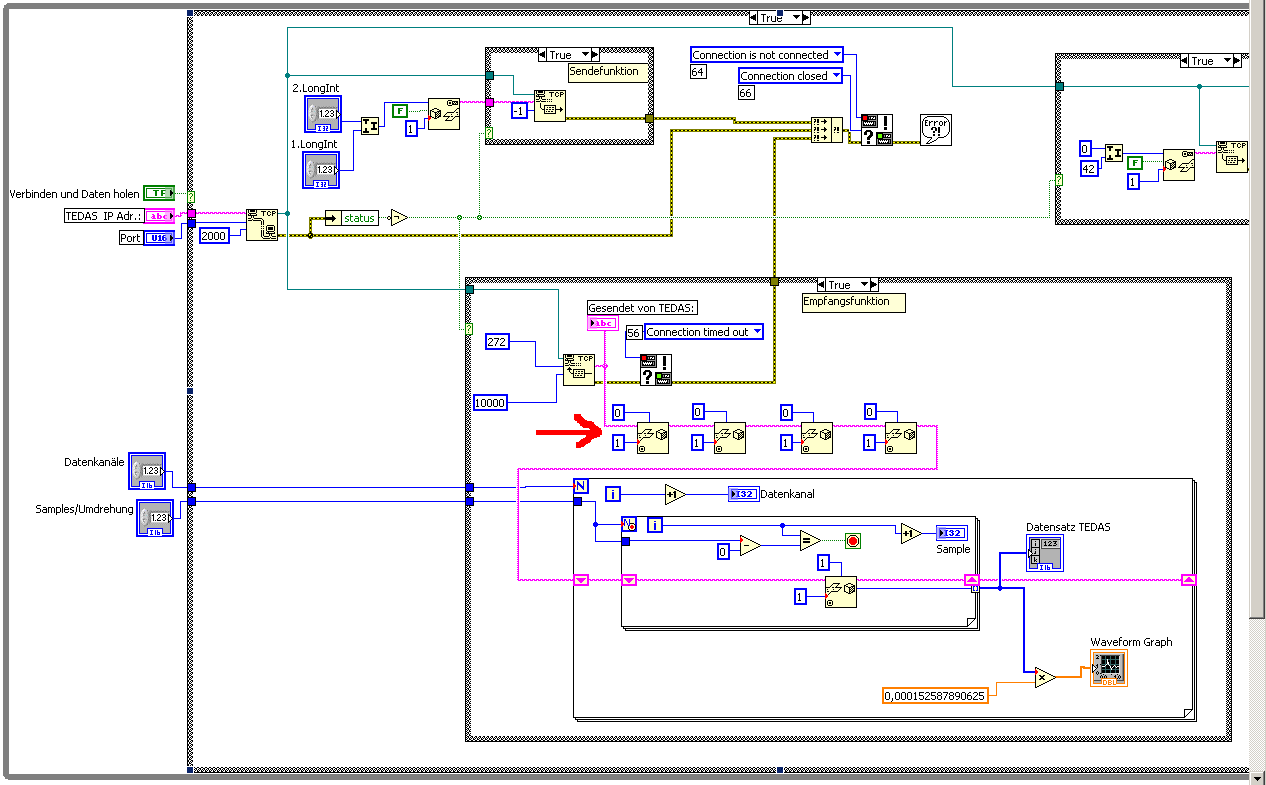Click the -1 constant in Sendefunktion
This screenshot has height=785, width=1266.
tap(518, 111)
